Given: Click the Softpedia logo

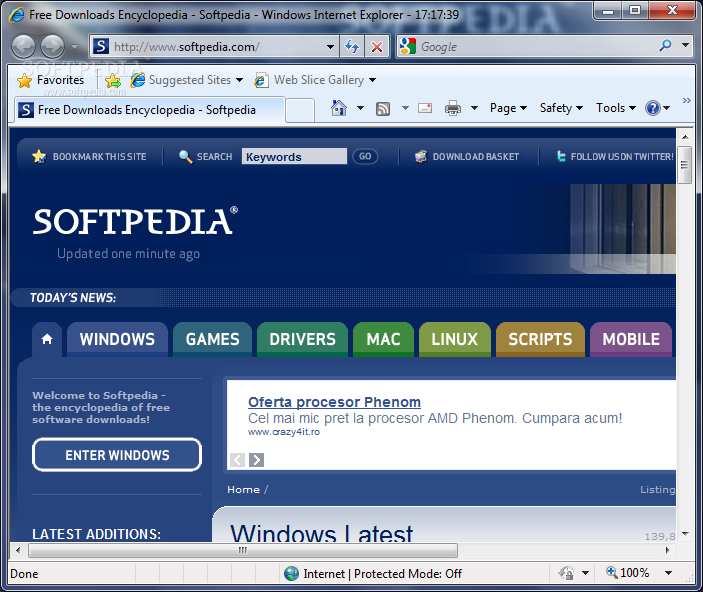Looking at the screenshot, I should [x=135, y=221].
